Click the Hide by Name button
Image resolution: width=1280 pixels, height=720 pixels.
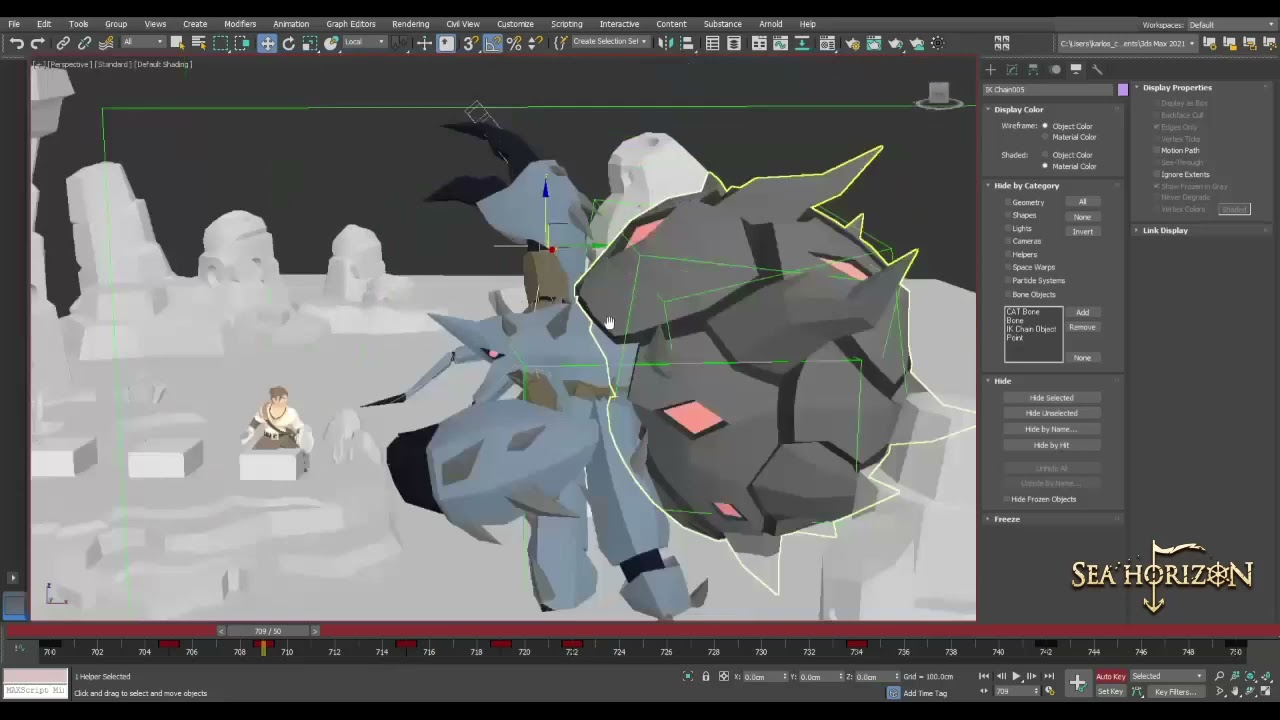pyautogui.click(x=1051, y=429)
